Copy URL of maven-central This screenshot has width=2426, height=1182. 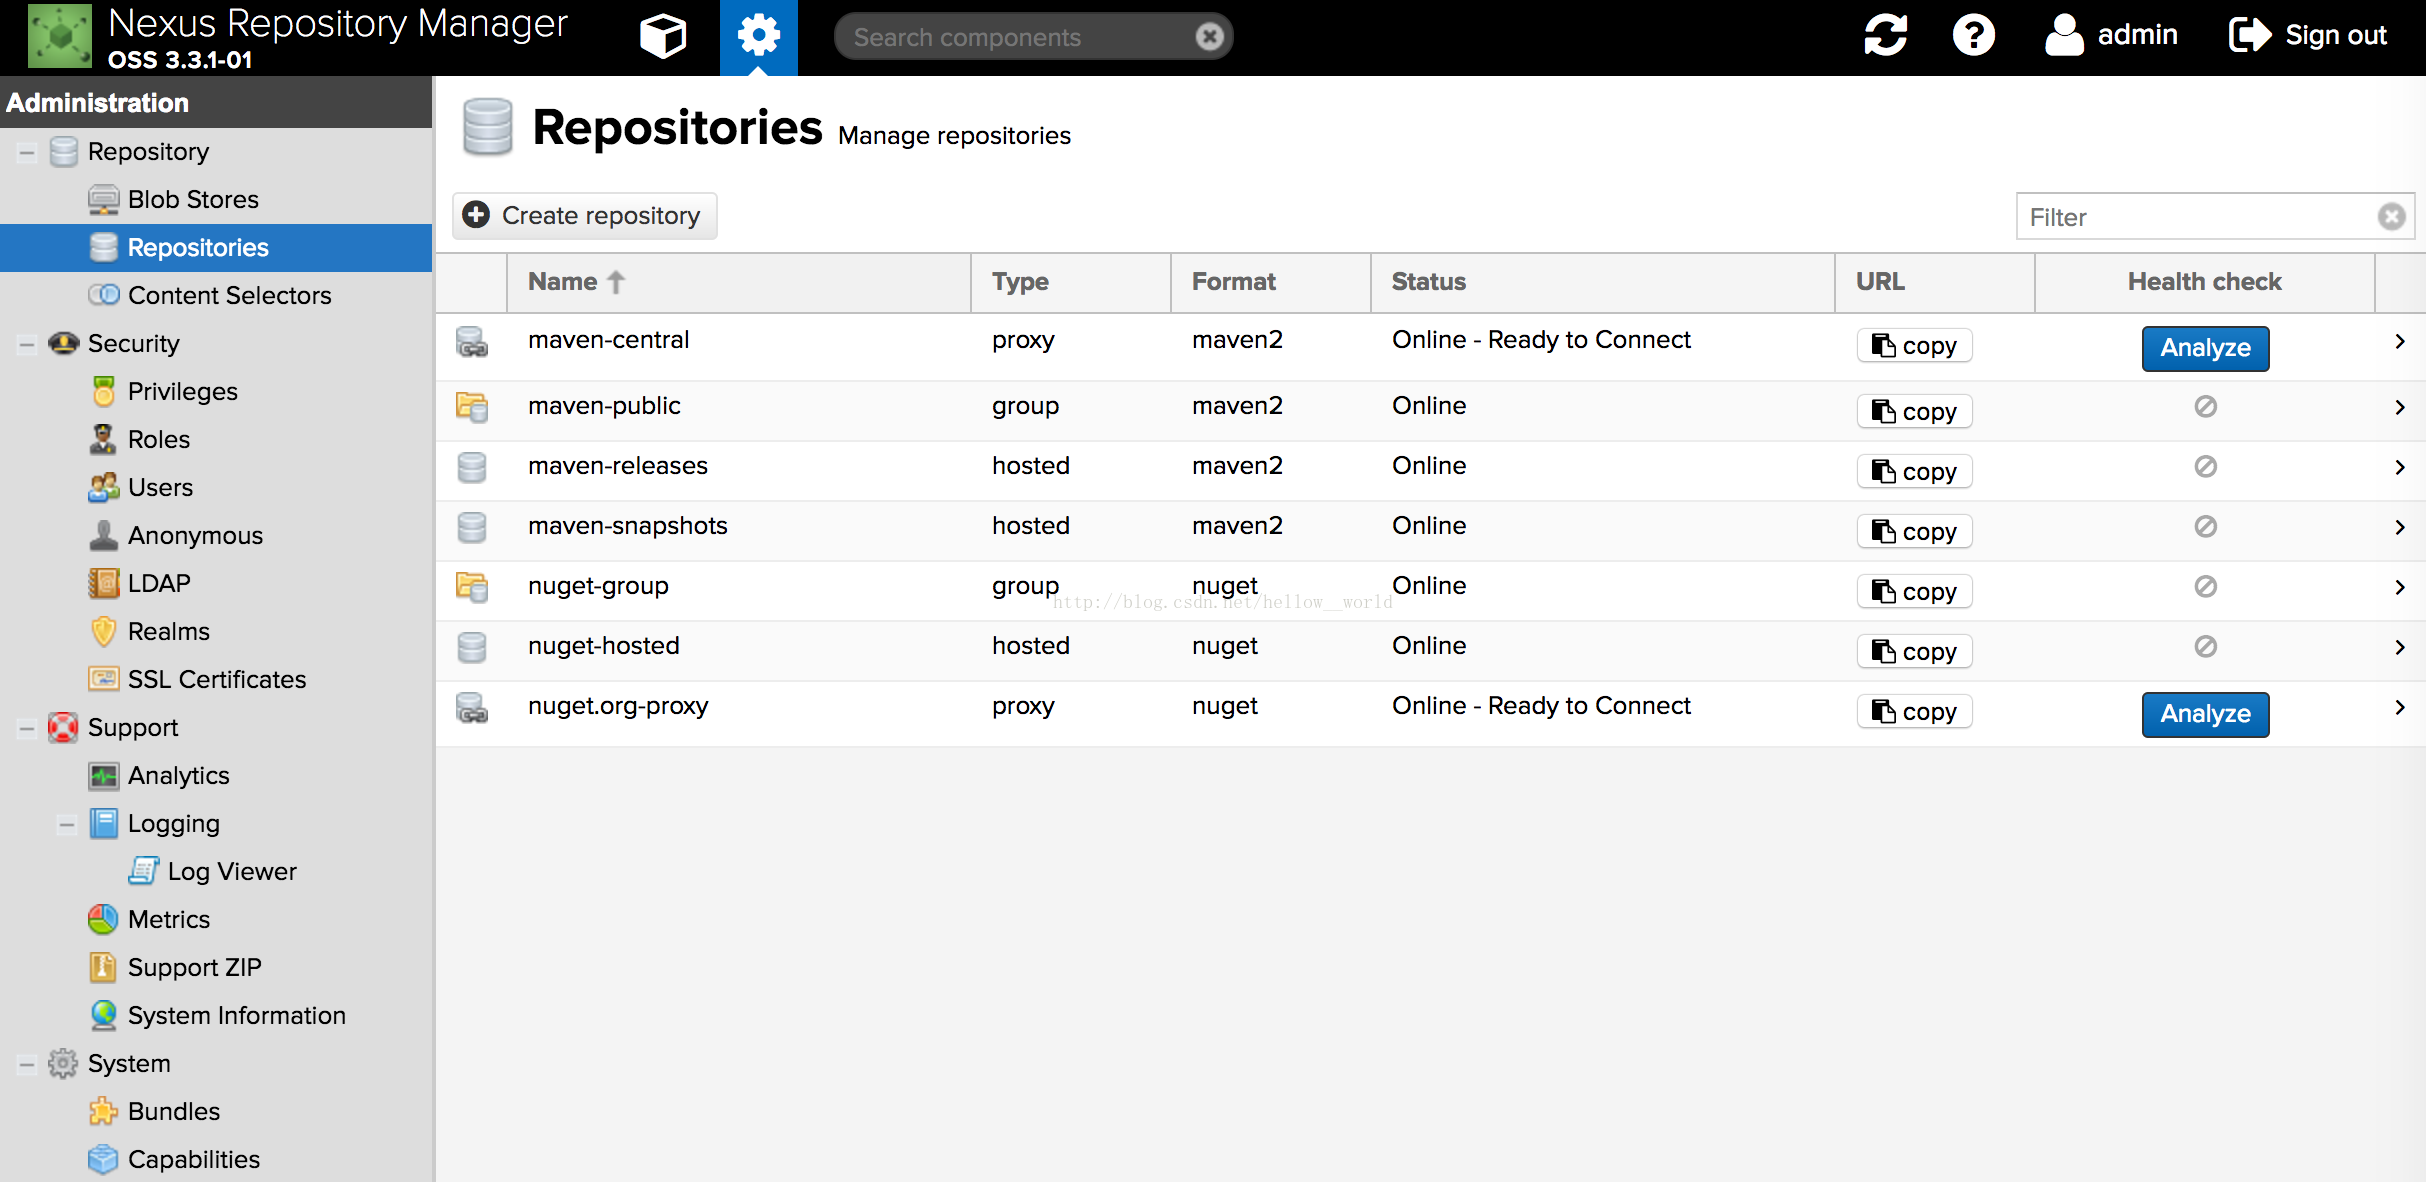(1914, 346)
